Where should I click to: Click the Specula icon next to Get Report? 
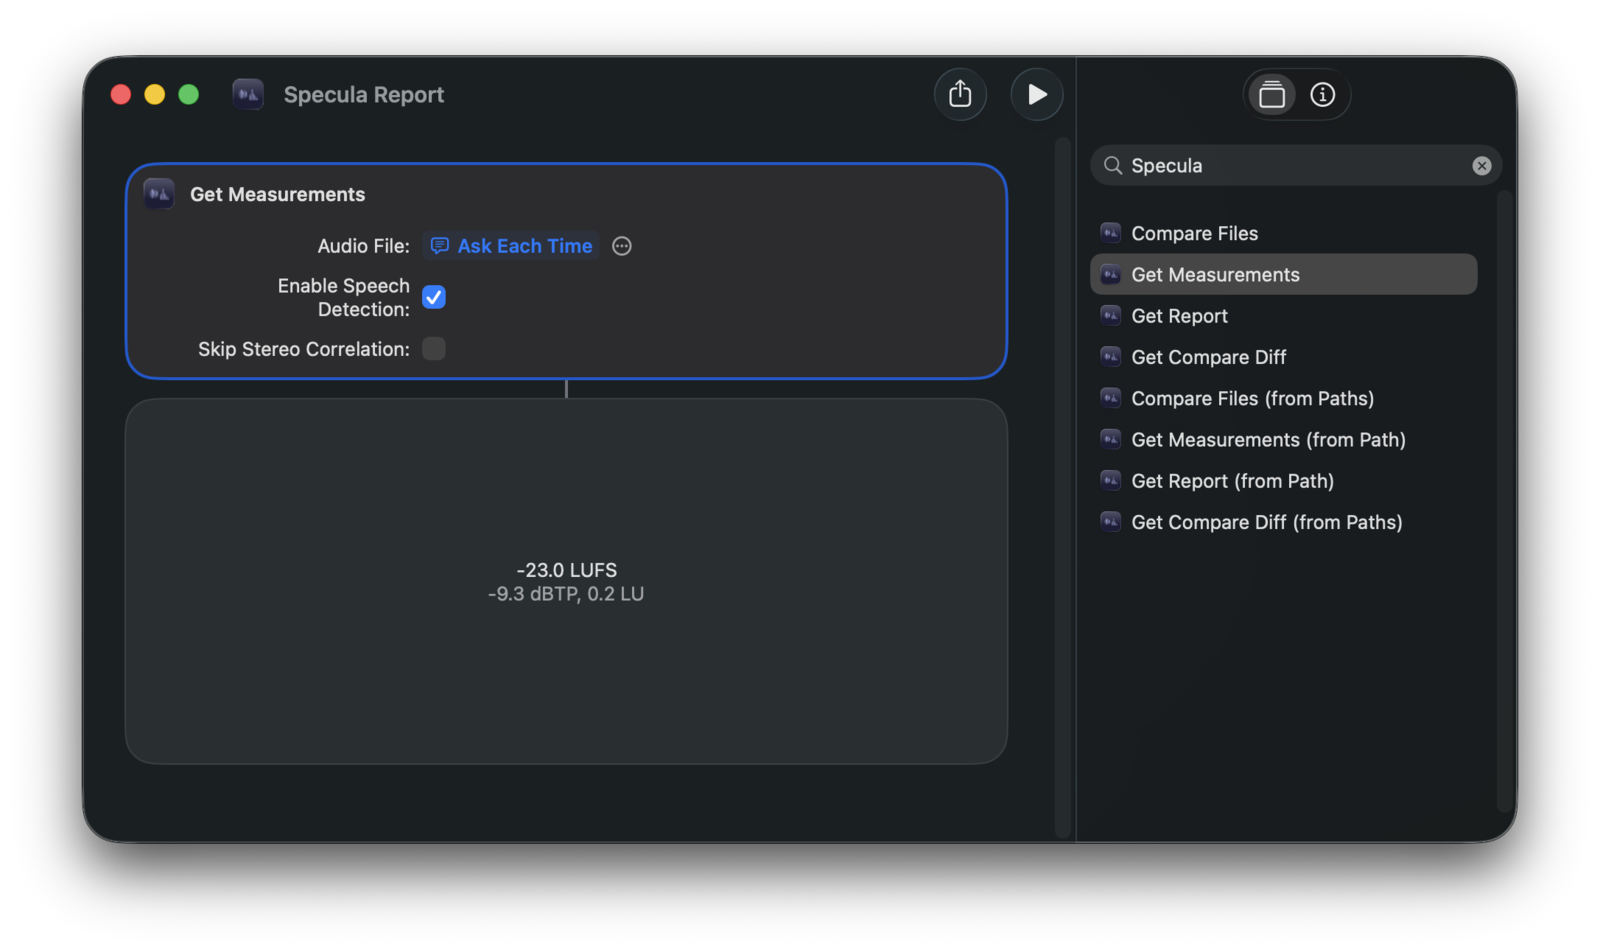click(x=1110, y=315)
